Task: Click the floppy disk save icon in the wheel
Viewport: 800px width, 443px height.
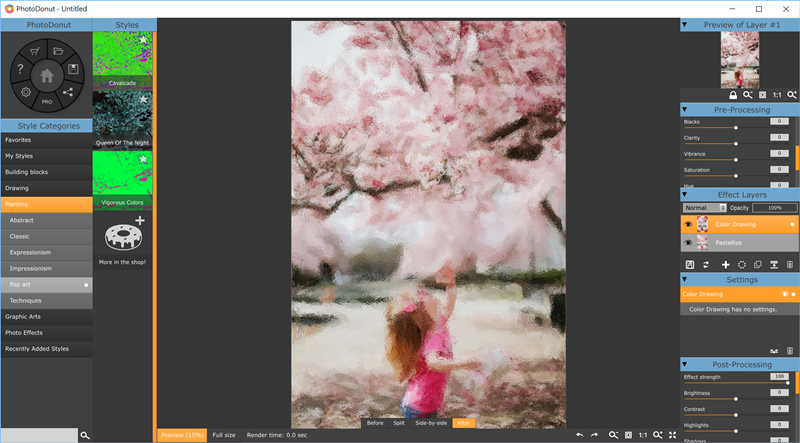Action: tap(74, 68)
